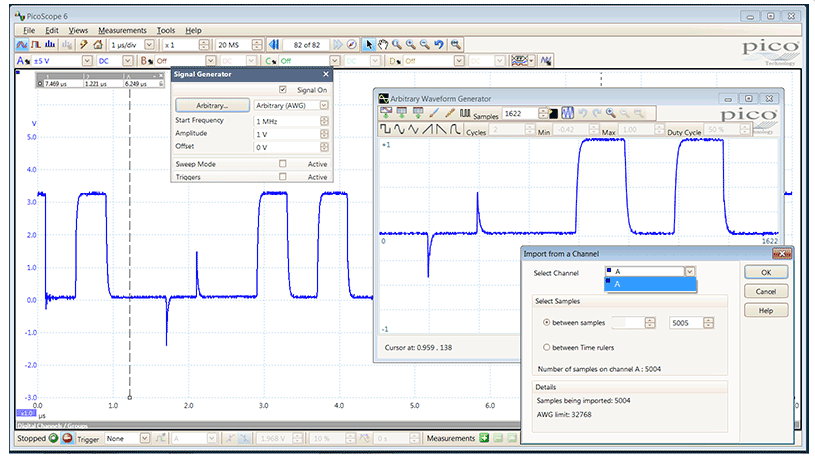Enable Sweep Mode Active checkbox
Viewport: 815px width, 459px height.
tap(283, 163)
